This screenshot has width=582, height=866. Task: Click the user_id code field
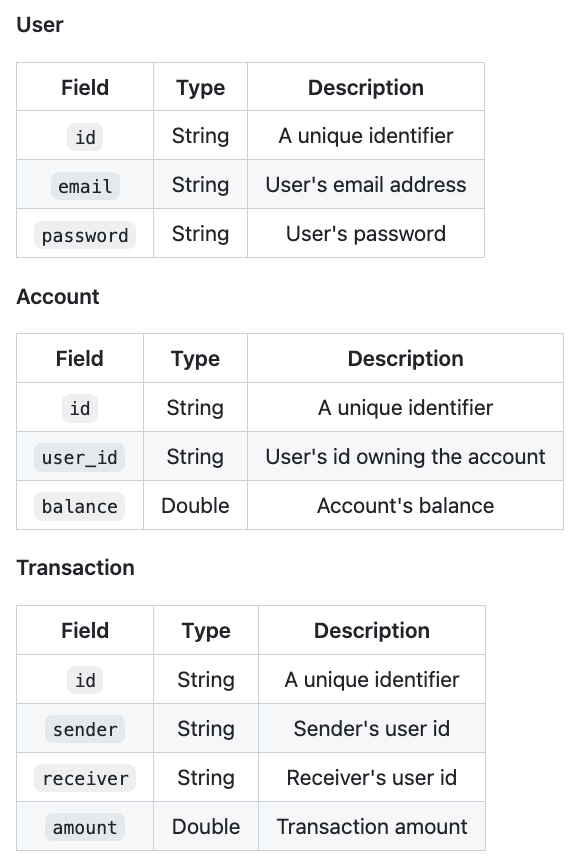pos(80,457)
